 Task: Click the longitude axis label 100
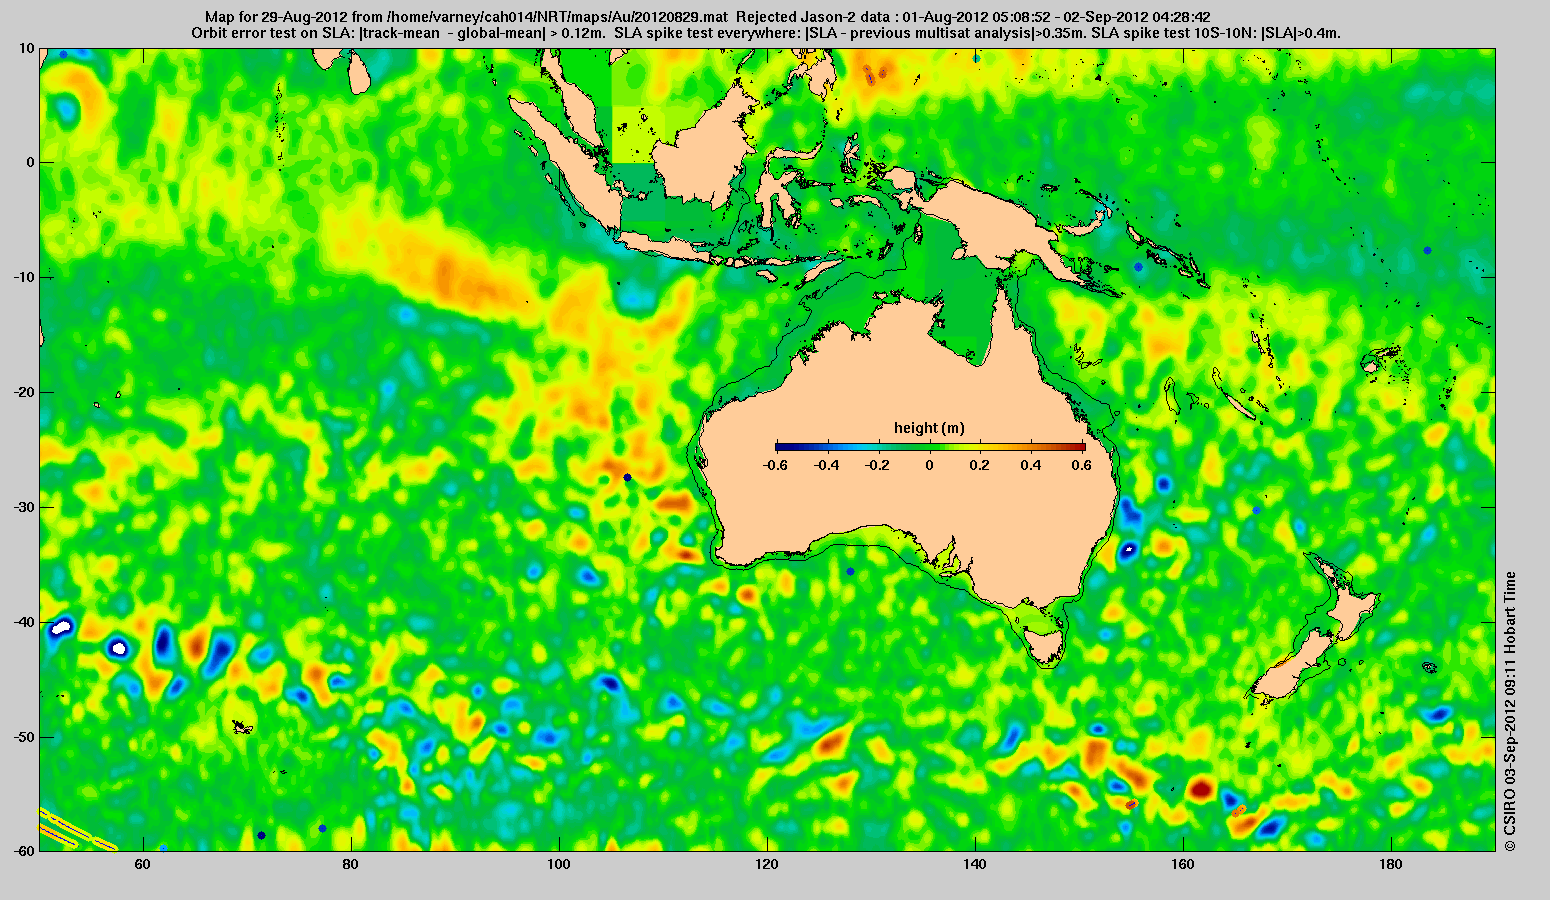click(558, 864)
